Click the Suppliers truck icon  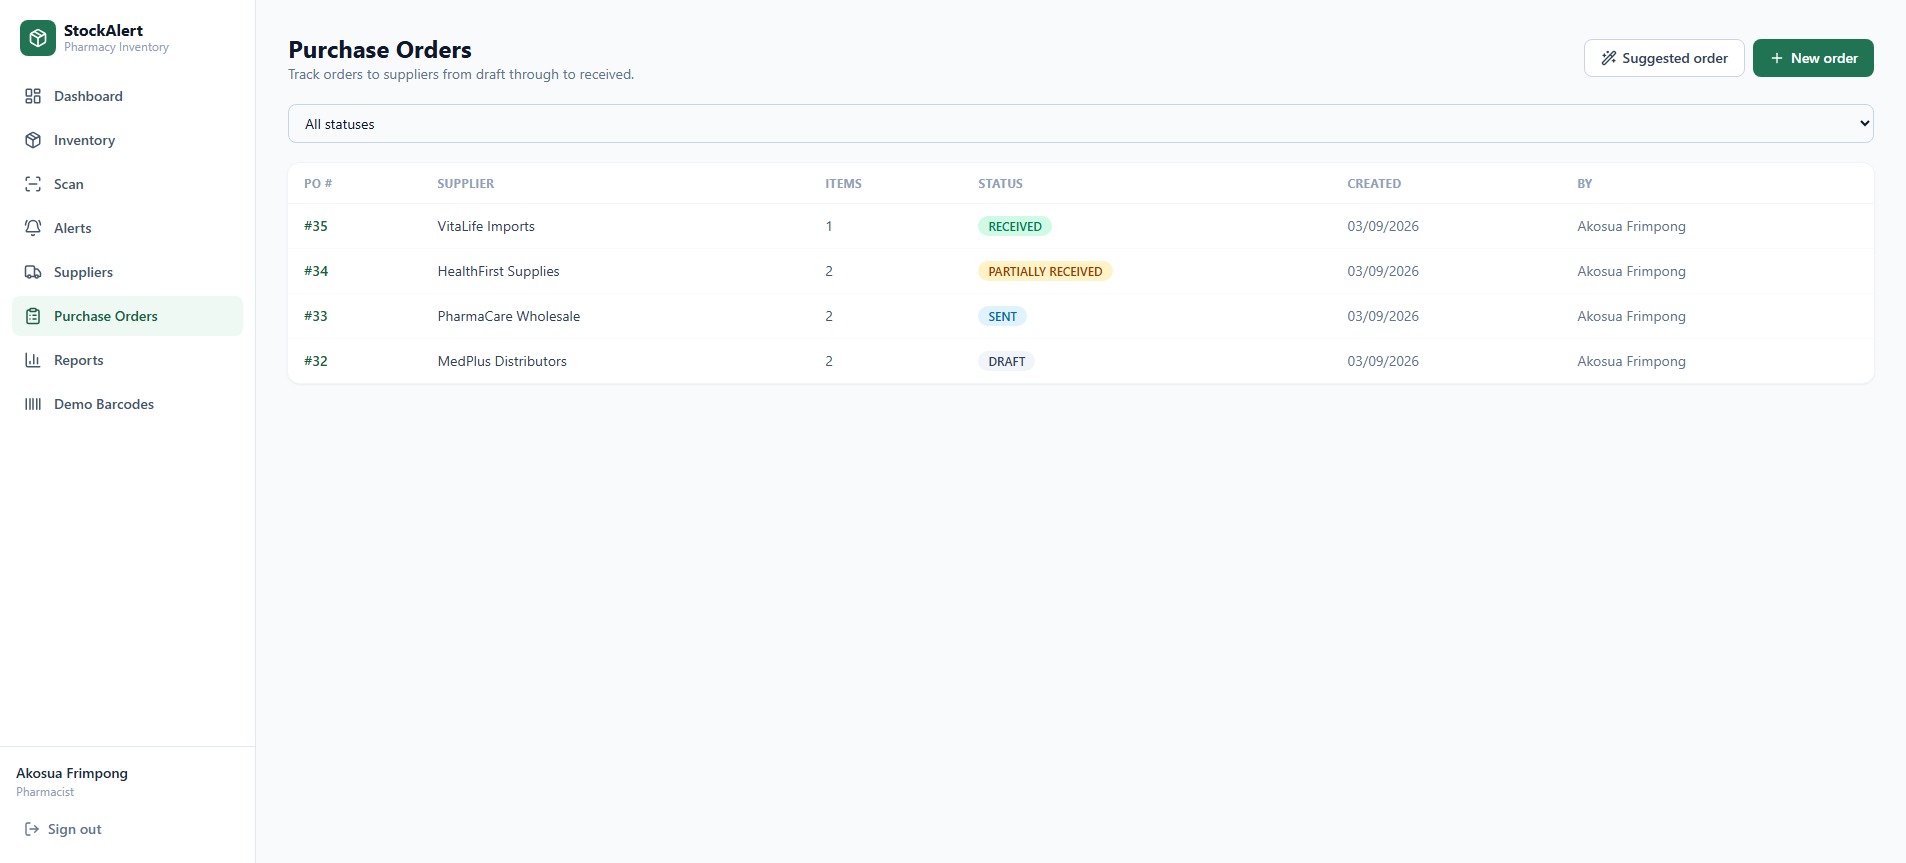[x=33, y=272]
